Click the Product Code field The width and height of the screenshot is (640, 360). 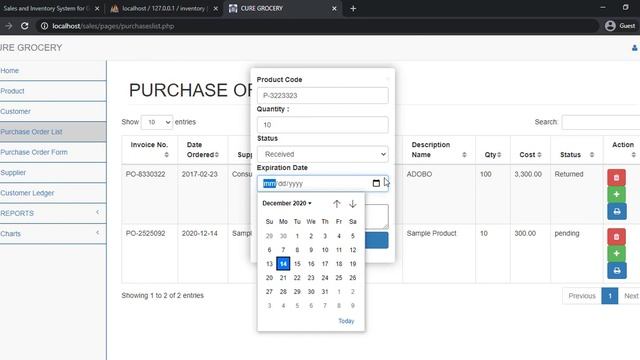(x=322, y=96)
